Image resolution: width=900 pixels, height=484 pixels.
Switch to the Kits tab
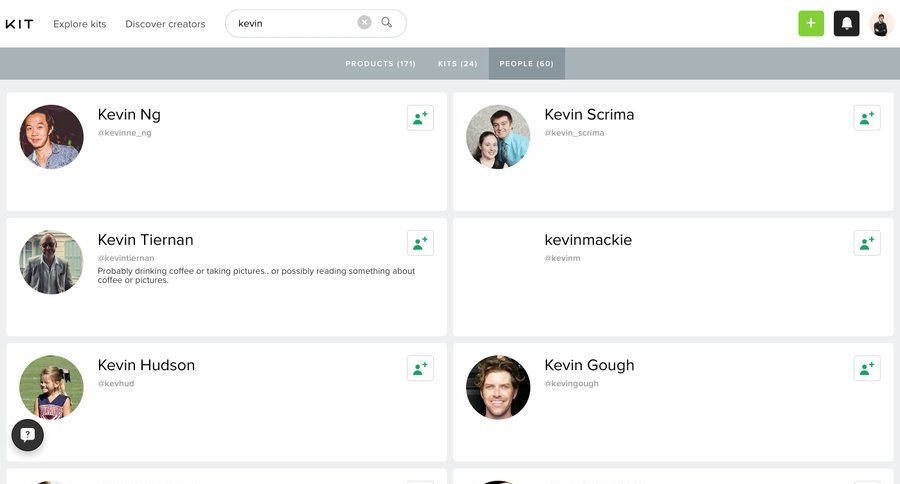457,64
